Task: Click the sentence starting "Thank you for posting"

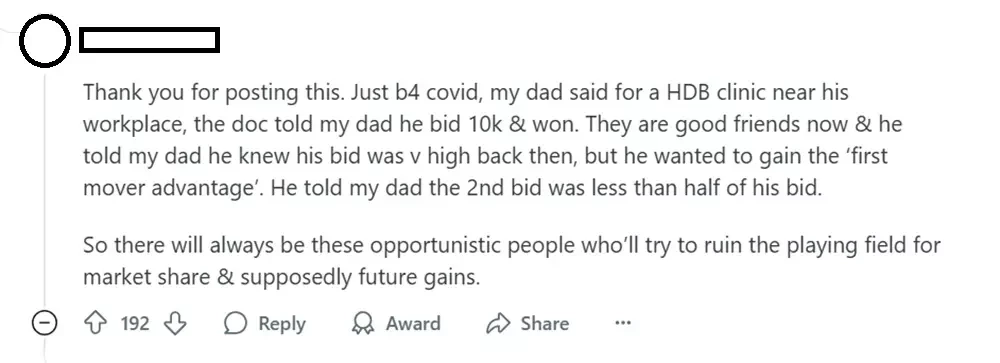Action: click(x=216, y=93)
